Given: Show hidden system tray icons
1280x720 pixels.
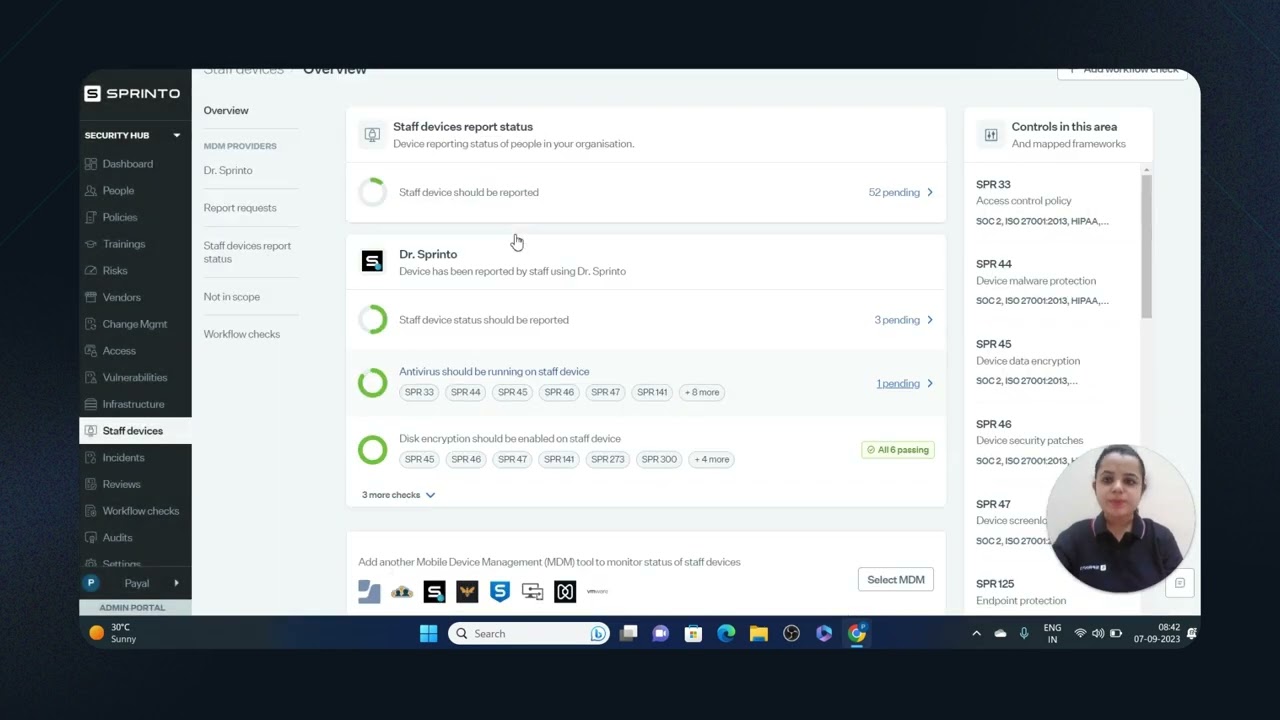Looking at the screenshot, I should coord(976,633).
